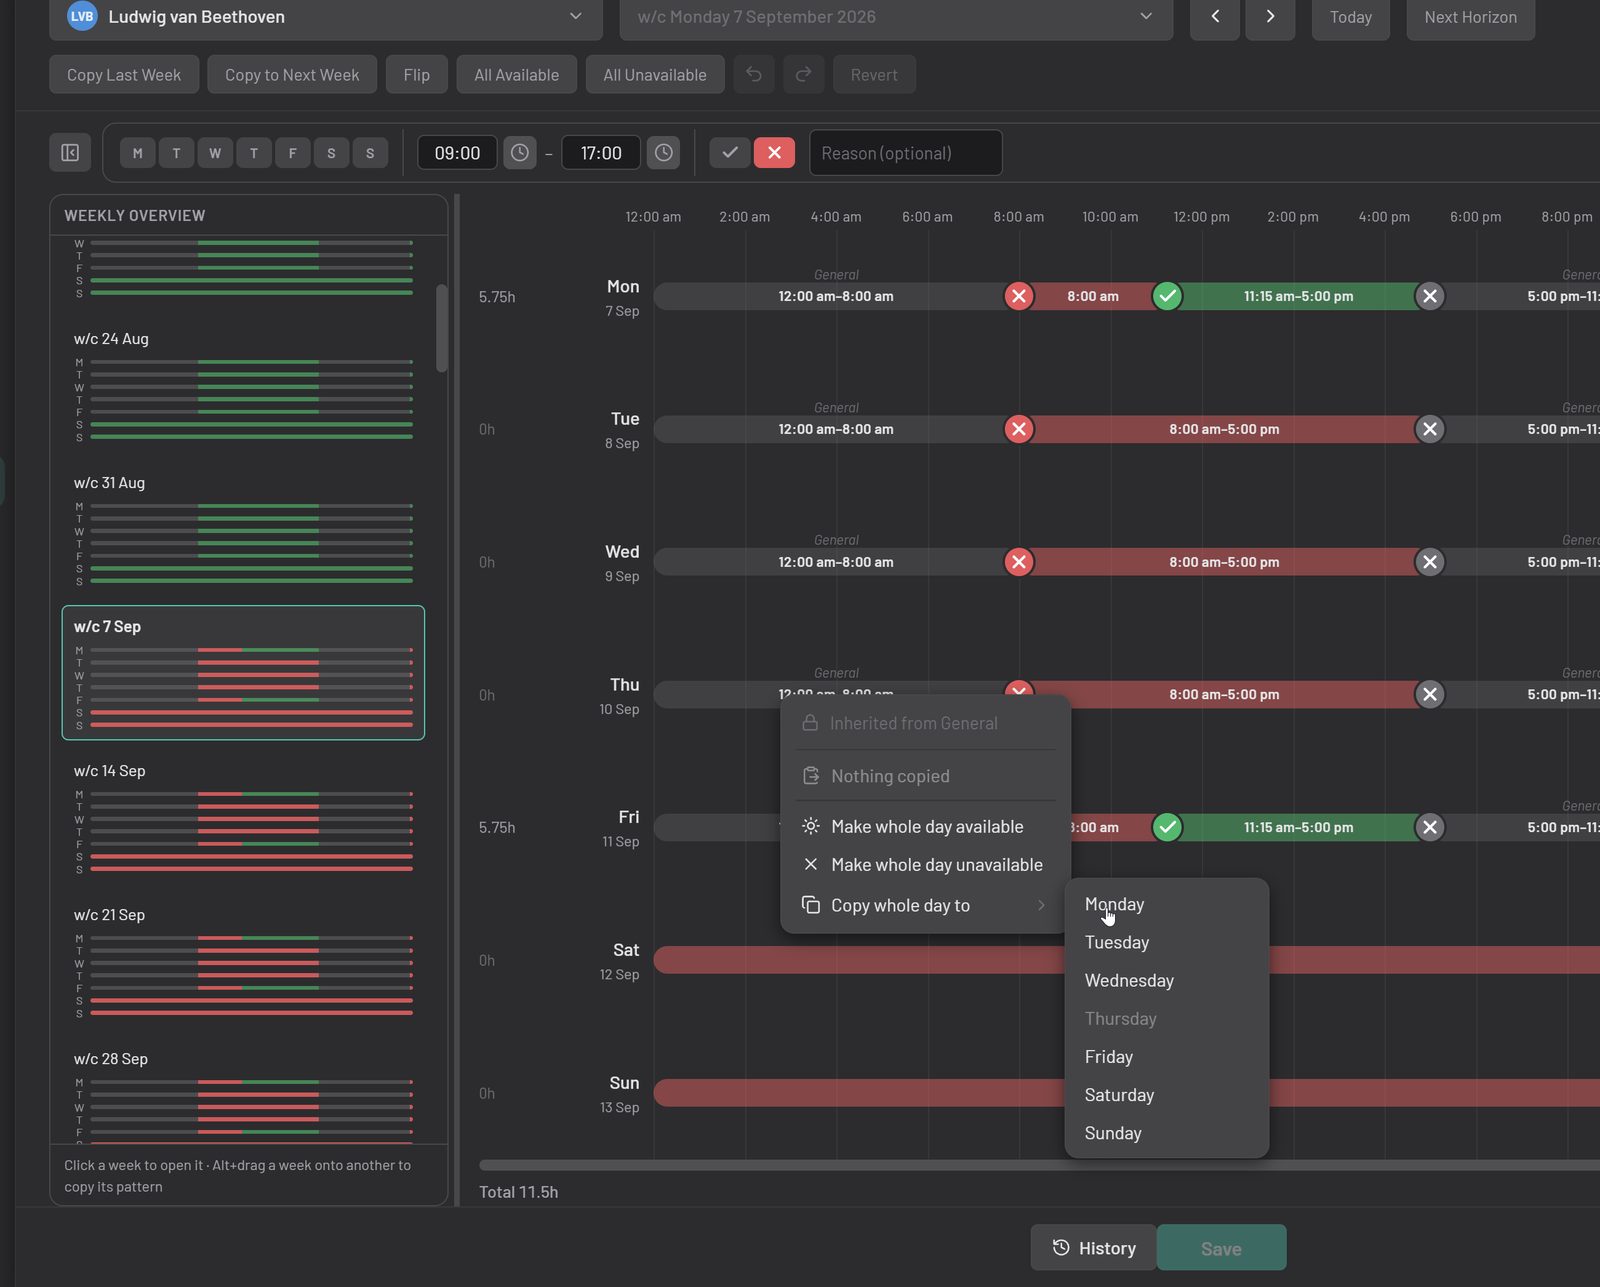
Task: Toggle Friday day button F
Action: pos(293,153)
